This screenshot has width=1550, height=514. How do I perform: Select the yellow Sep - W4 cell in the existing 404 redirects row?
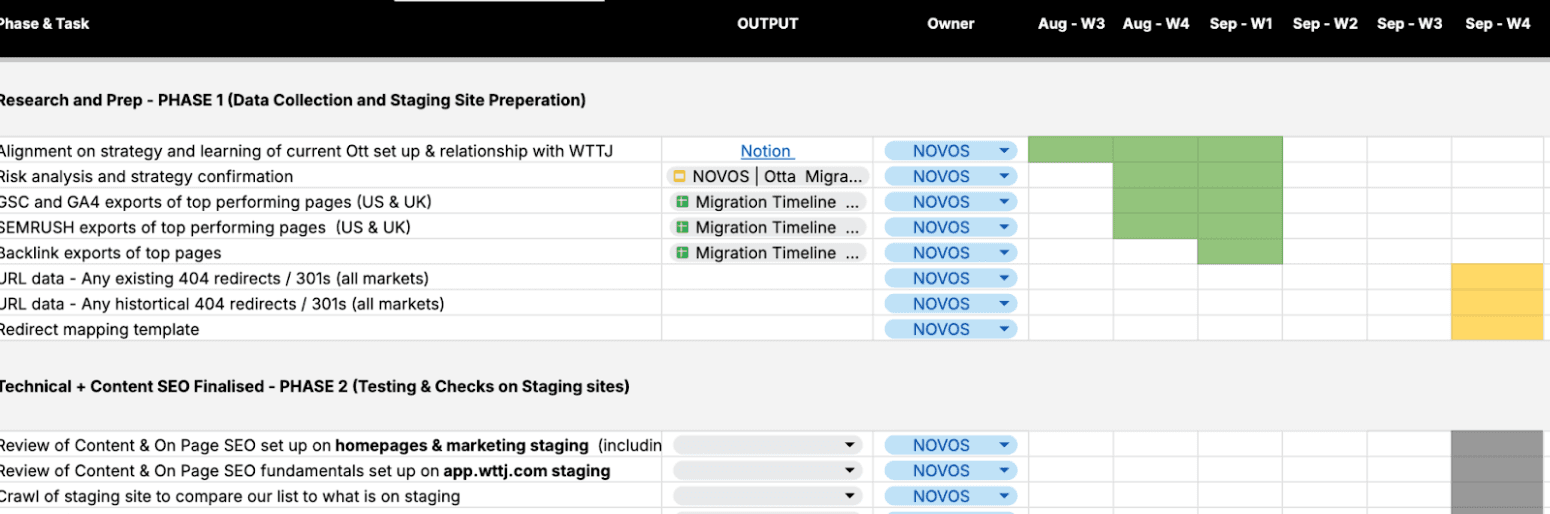point(1497,278)
